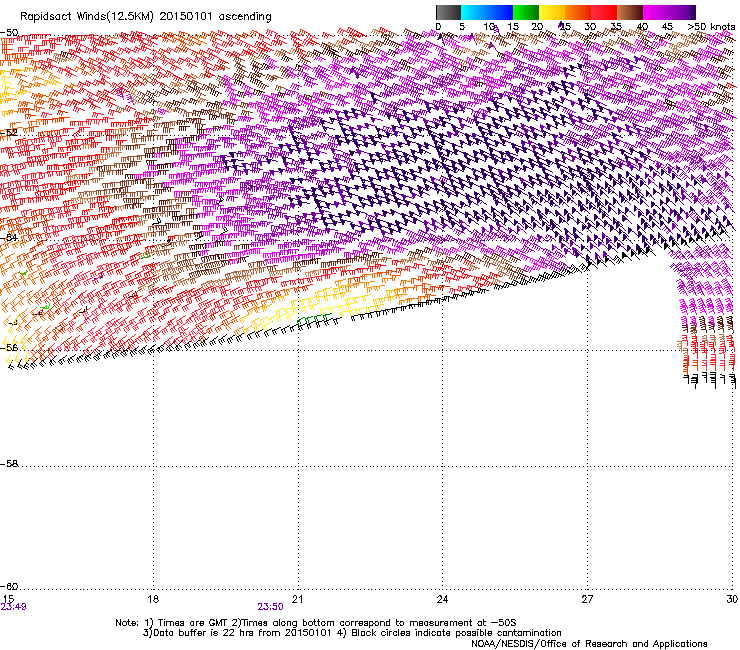Screen dimensions: 740x650
Task: Click the '30' longitude axis label
Action: (x=732, y=599)
